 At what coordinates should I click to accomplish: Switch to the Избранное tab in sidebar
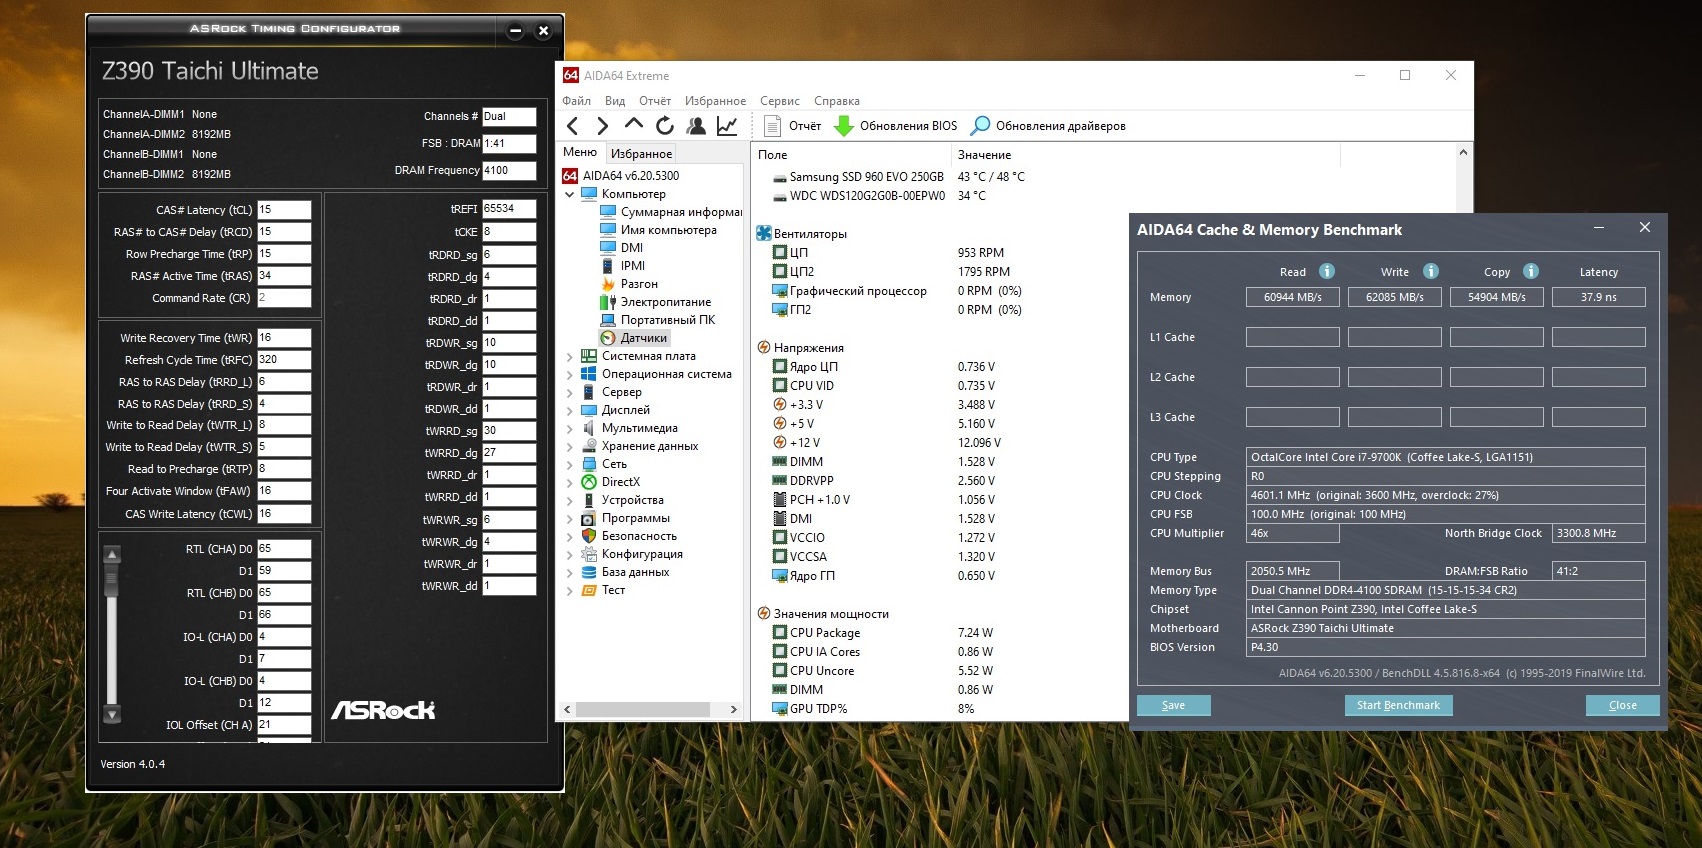pos(641,153)
